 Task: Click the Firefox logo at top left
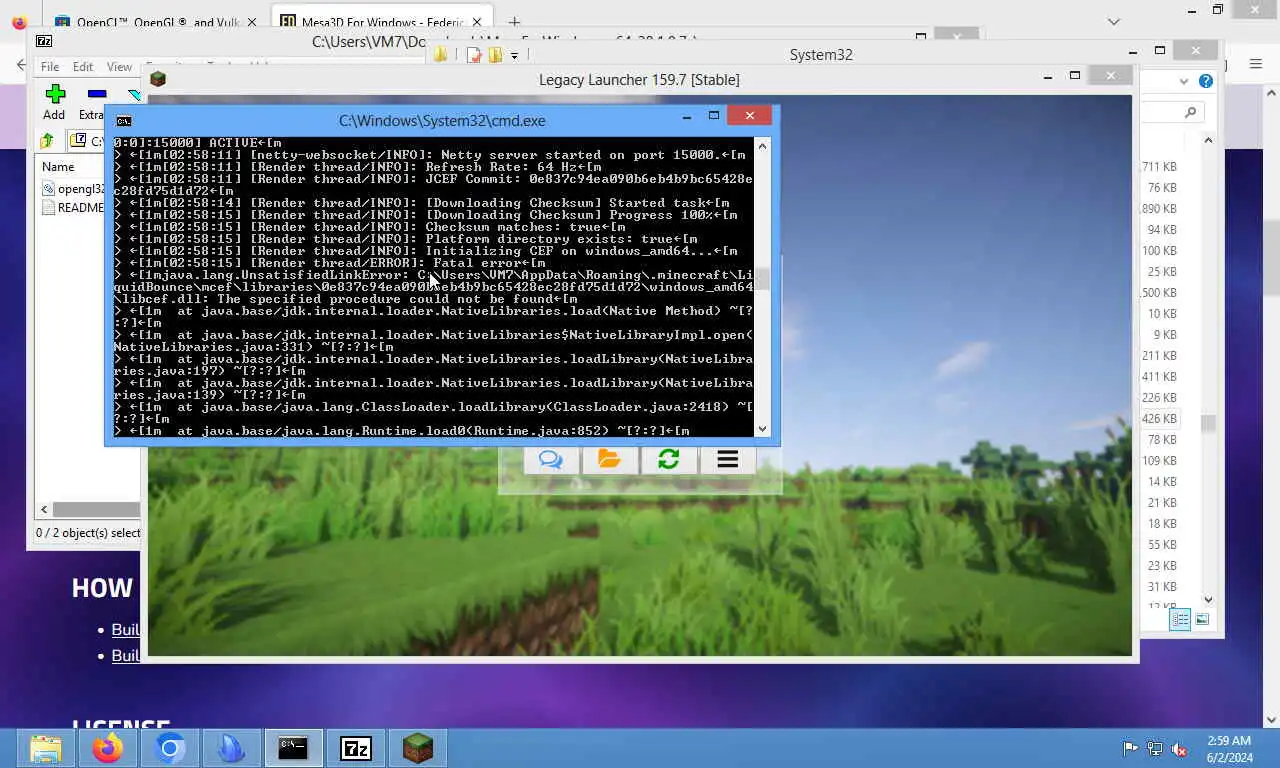[x=19, y=21]
